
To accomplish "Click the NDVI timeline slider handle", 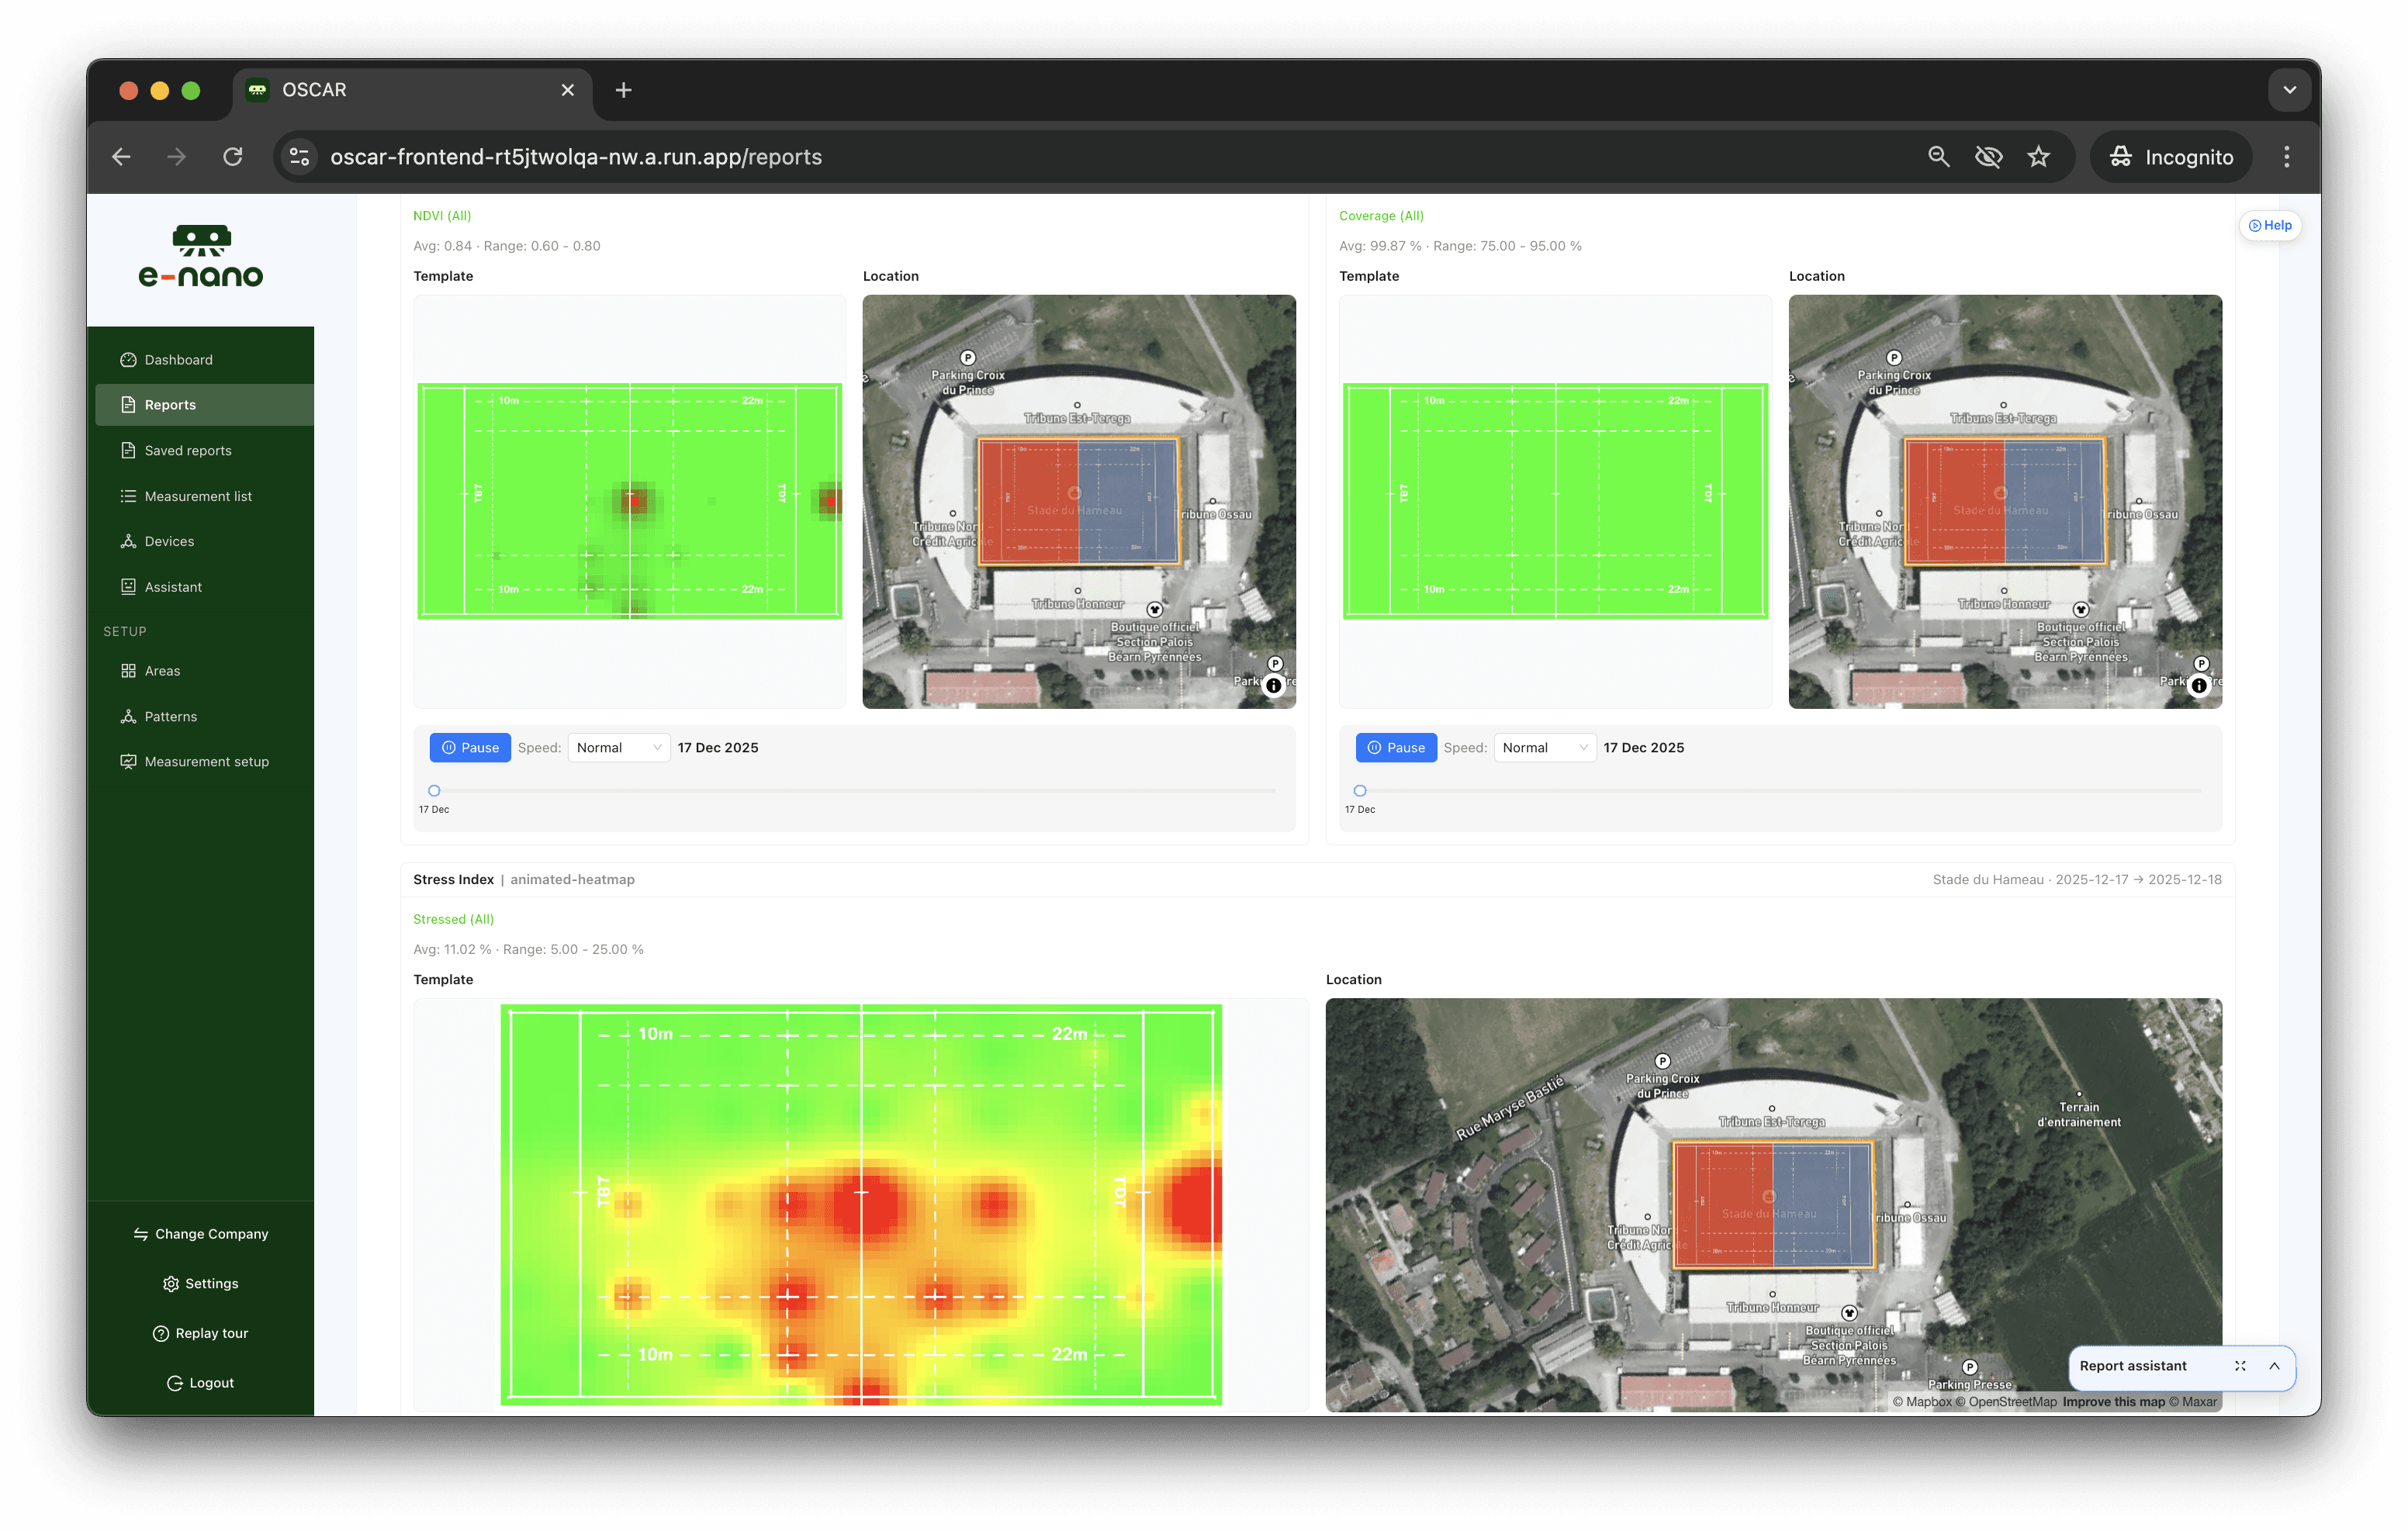I will tap(434, 791).
